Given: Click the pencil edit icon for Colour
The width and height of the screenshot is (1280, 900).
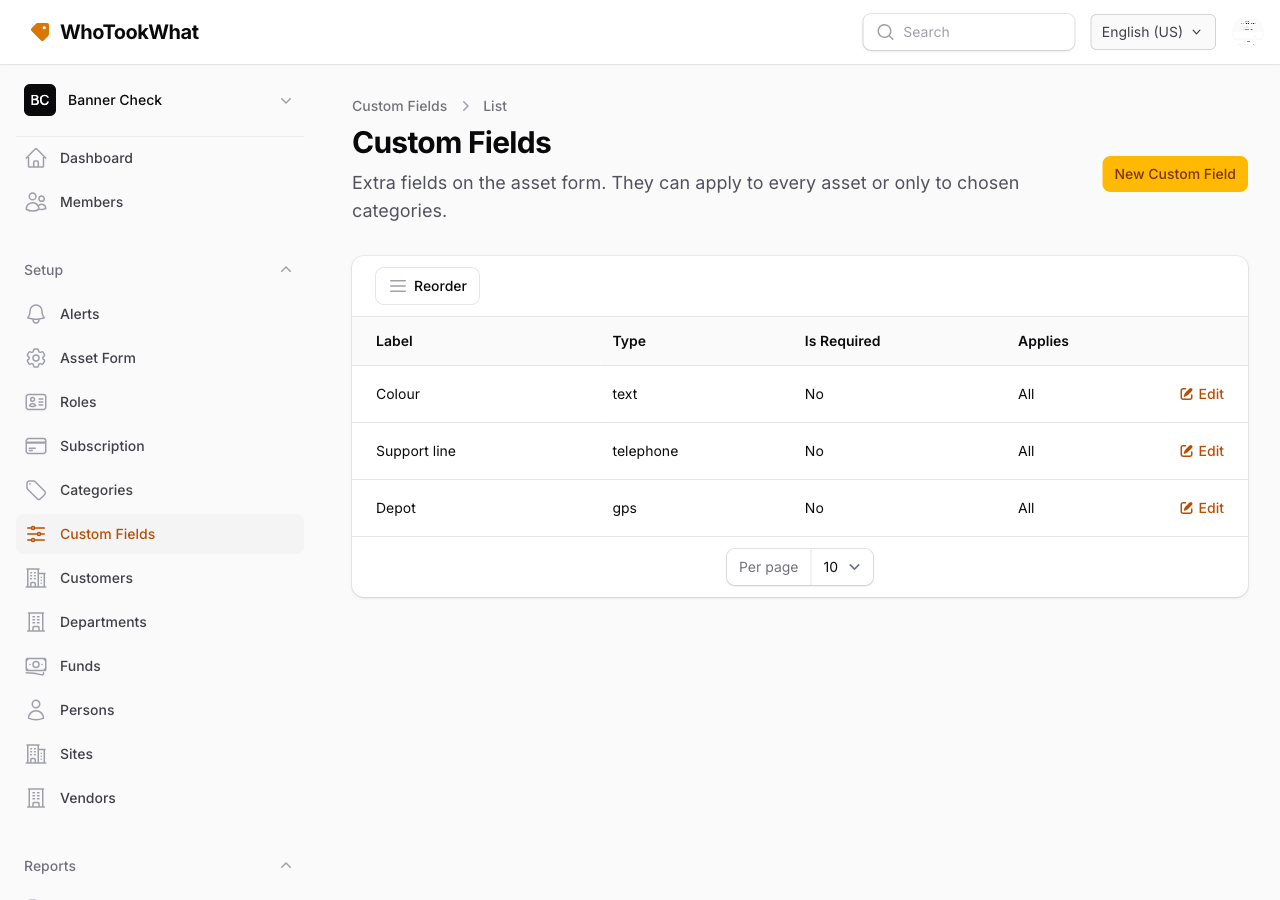Looking at the screenshot, I should pos(1187,394).
